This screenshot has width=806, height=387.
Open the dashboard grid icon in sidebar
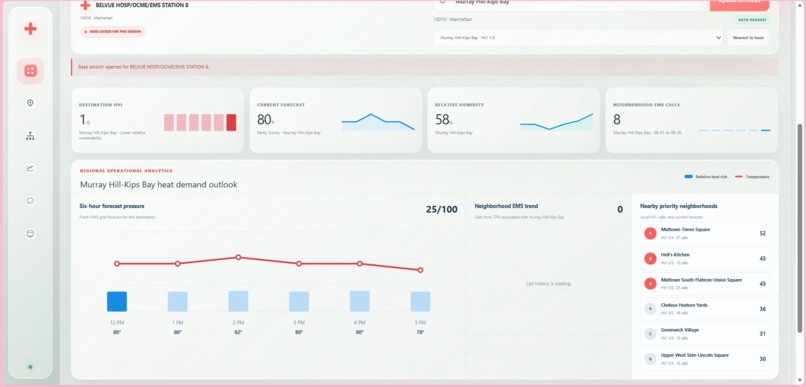[30, 71]
